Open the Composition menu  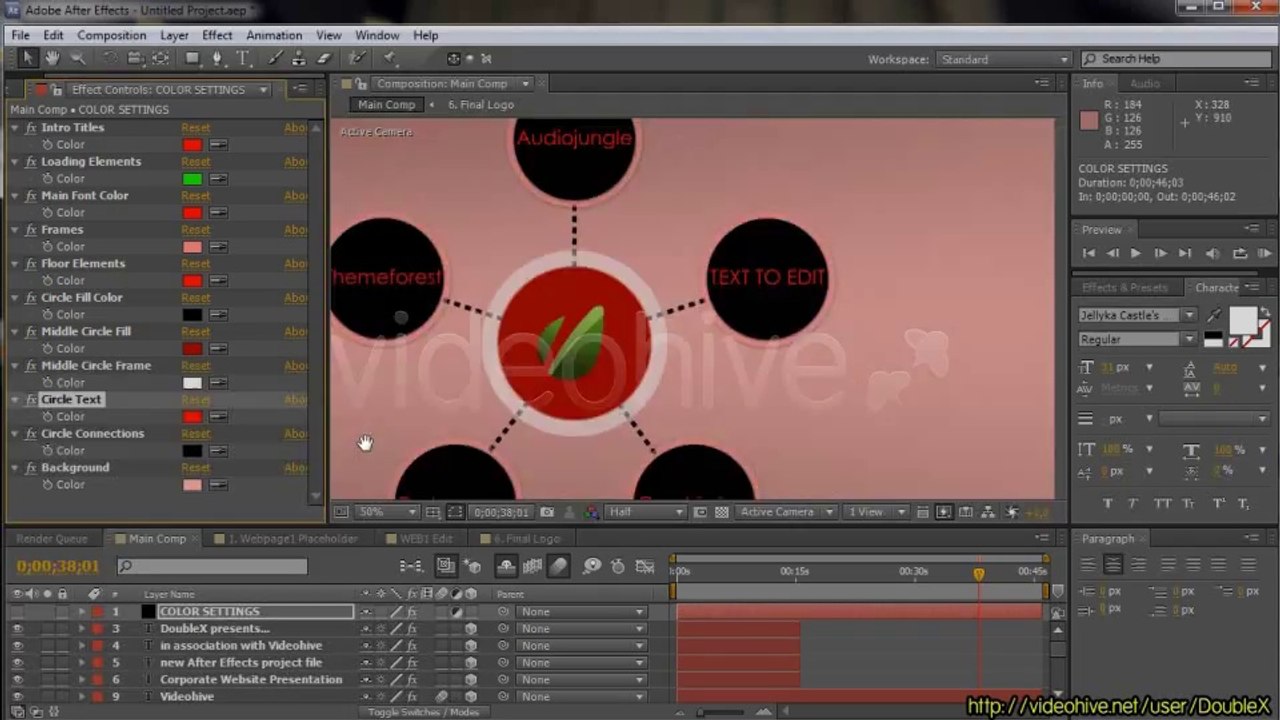click(x=112, y=35)
